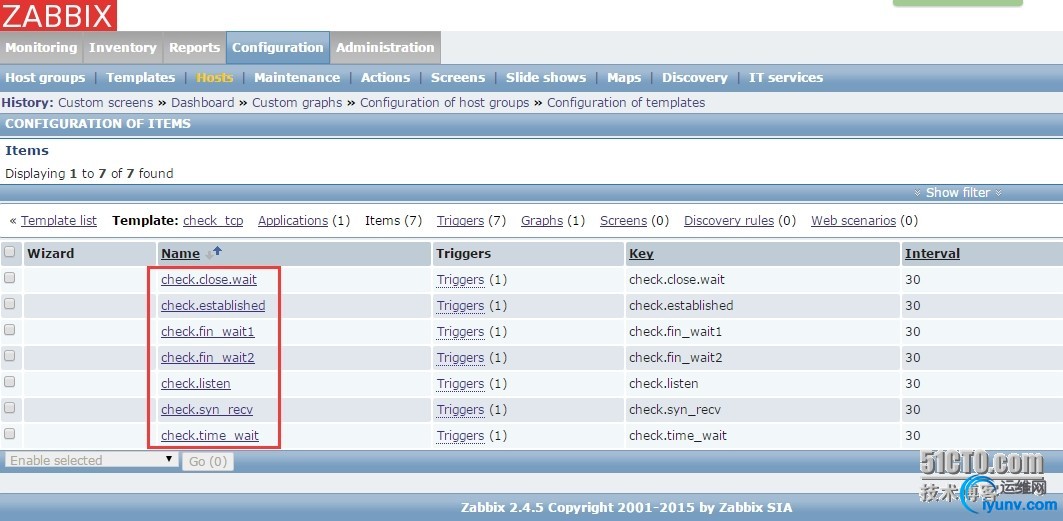Expand the Show filter panel
This screenshot has height=521, width=1063.
[x=957, y=192]
